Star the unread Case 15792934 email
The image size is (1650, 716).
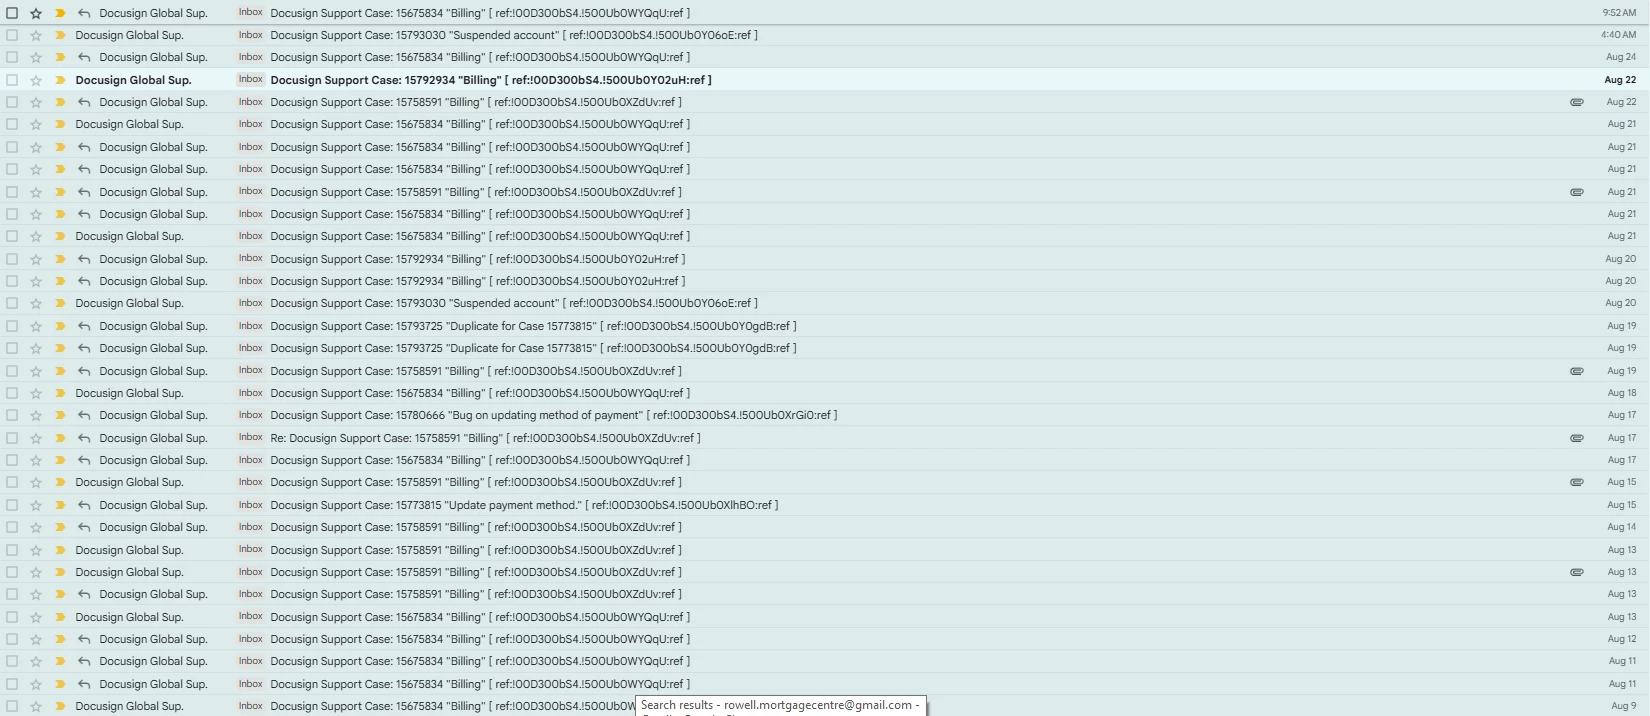pyautogui.click(x=36, y=80)
